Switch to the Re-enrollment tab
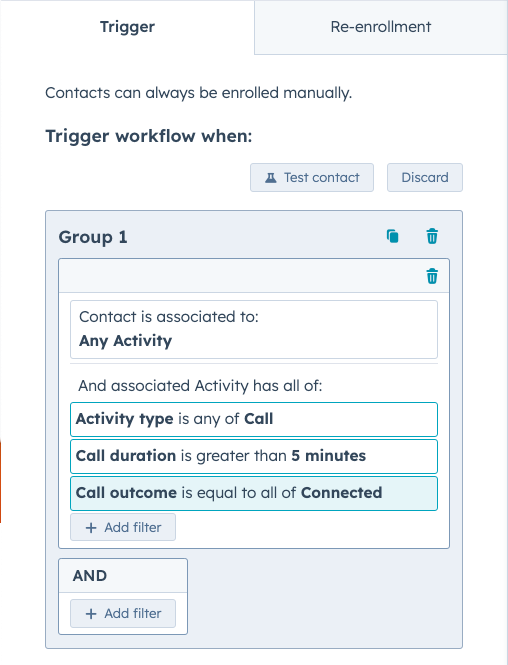Image resolution: width=508 pixels, height=665 pixels. click(x=381, y=27)
